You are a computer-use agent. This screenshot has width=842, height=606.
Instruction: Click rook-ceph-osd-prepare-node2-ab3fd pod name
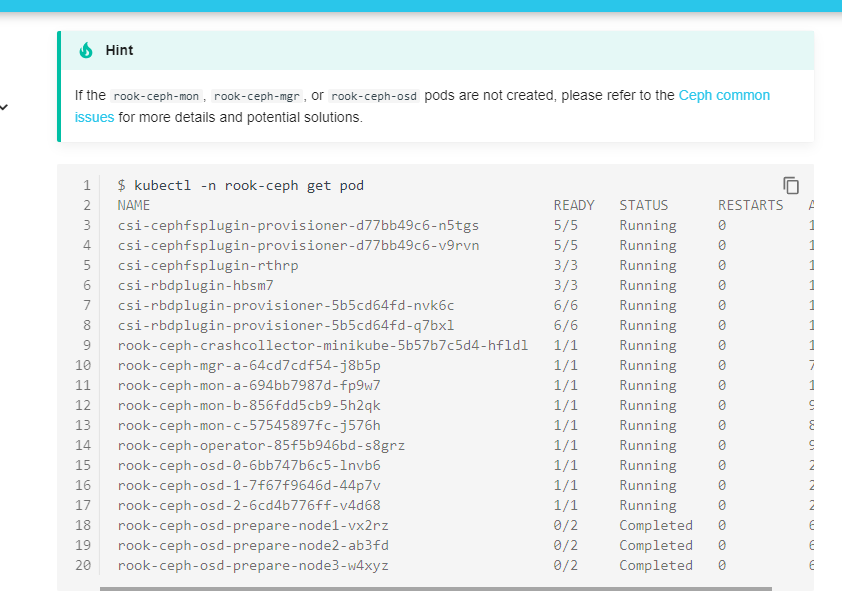point(253,545)
